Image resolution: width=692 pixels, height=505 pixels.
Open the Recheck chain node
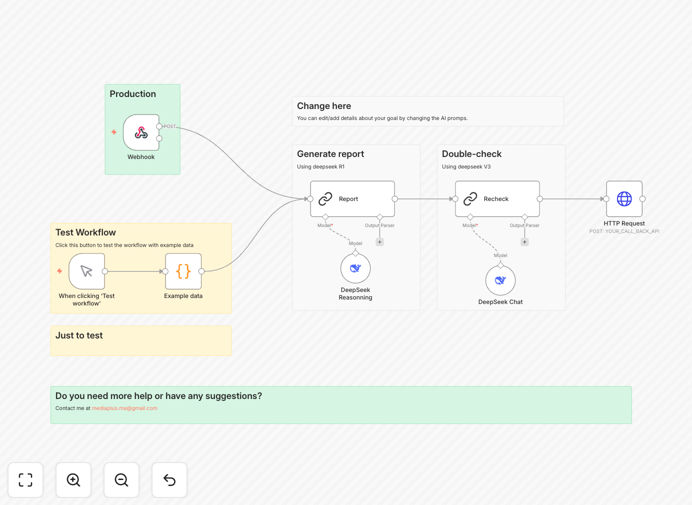497,199
